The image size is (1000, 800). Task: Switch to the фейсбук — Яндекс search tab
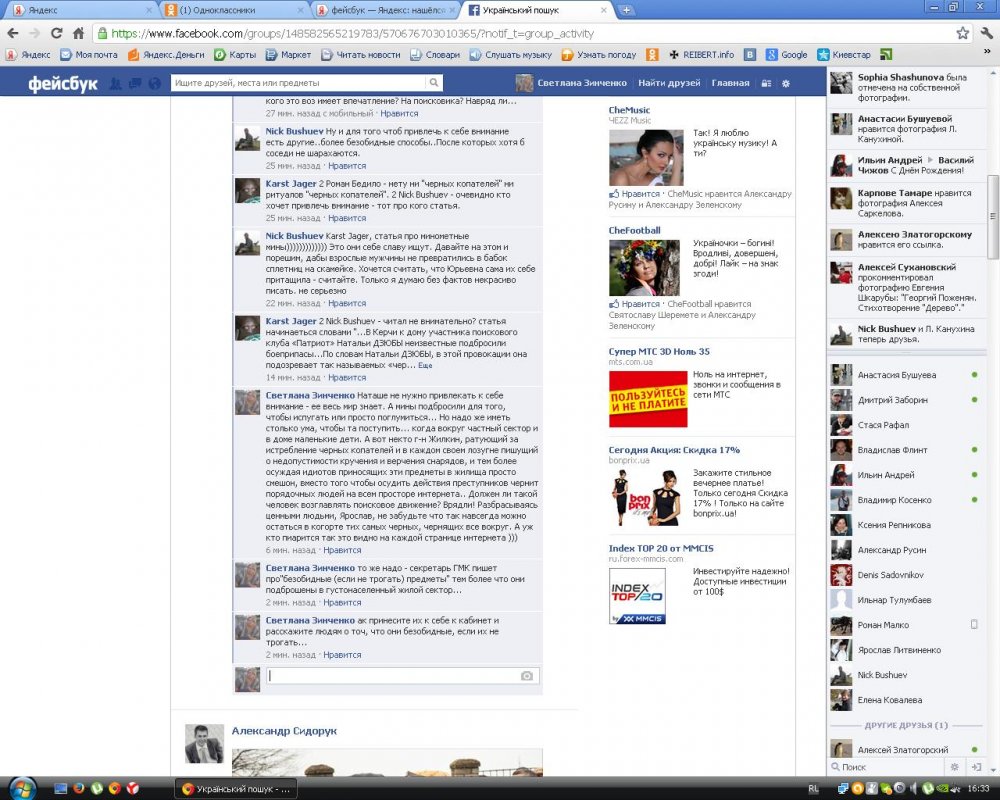(386, 10)
